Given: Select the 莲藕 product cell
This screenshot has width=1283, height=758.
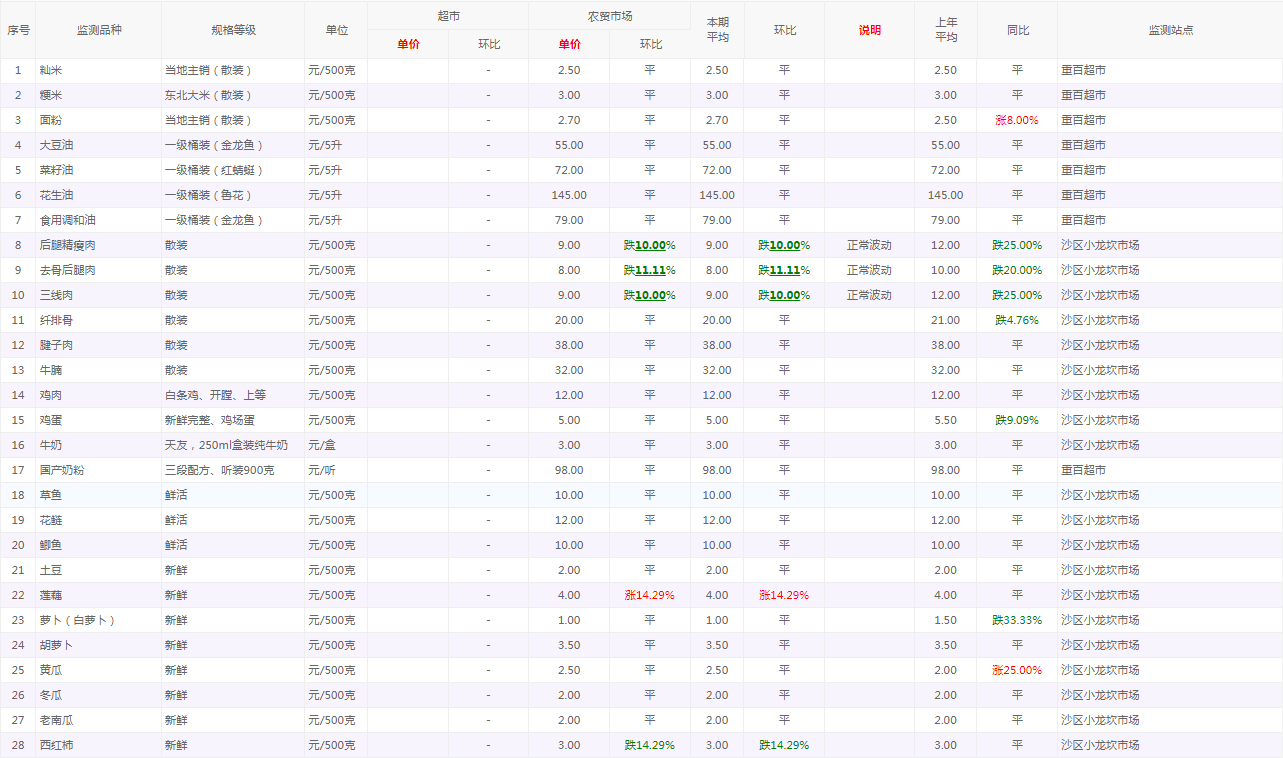Looking at the screenshot, I should pyautogui.click(x=98, y=595).
